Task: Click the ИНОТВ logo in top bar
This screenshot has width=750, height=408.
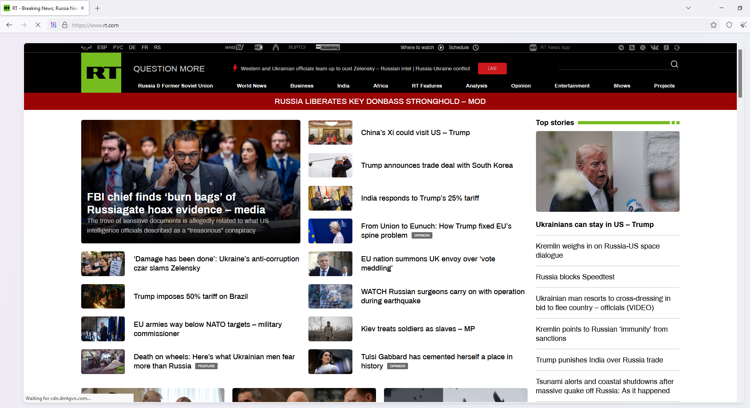Action: click(234, 47)
